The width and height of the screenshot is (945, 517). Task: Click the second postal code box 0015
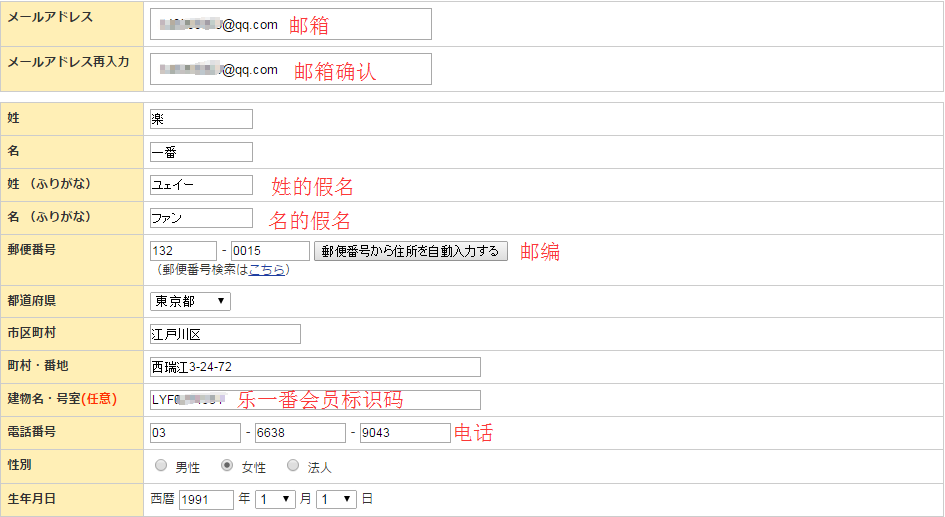[270, 251]
